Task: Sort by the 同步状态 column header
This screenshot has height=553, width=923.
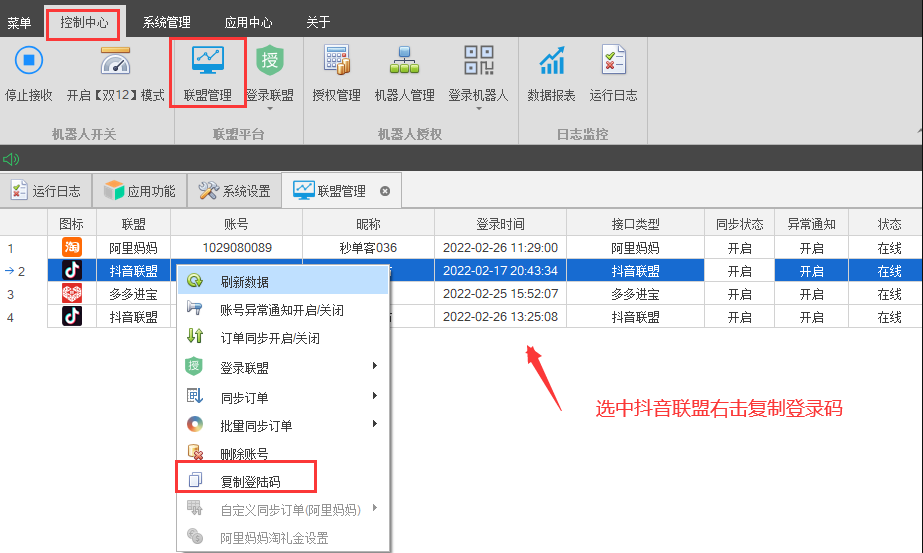Action: pos(740,224)
